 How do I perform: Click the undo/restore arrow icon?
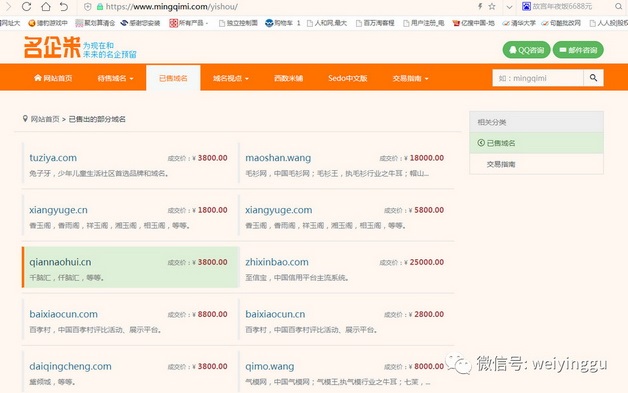tap(64, 6)
